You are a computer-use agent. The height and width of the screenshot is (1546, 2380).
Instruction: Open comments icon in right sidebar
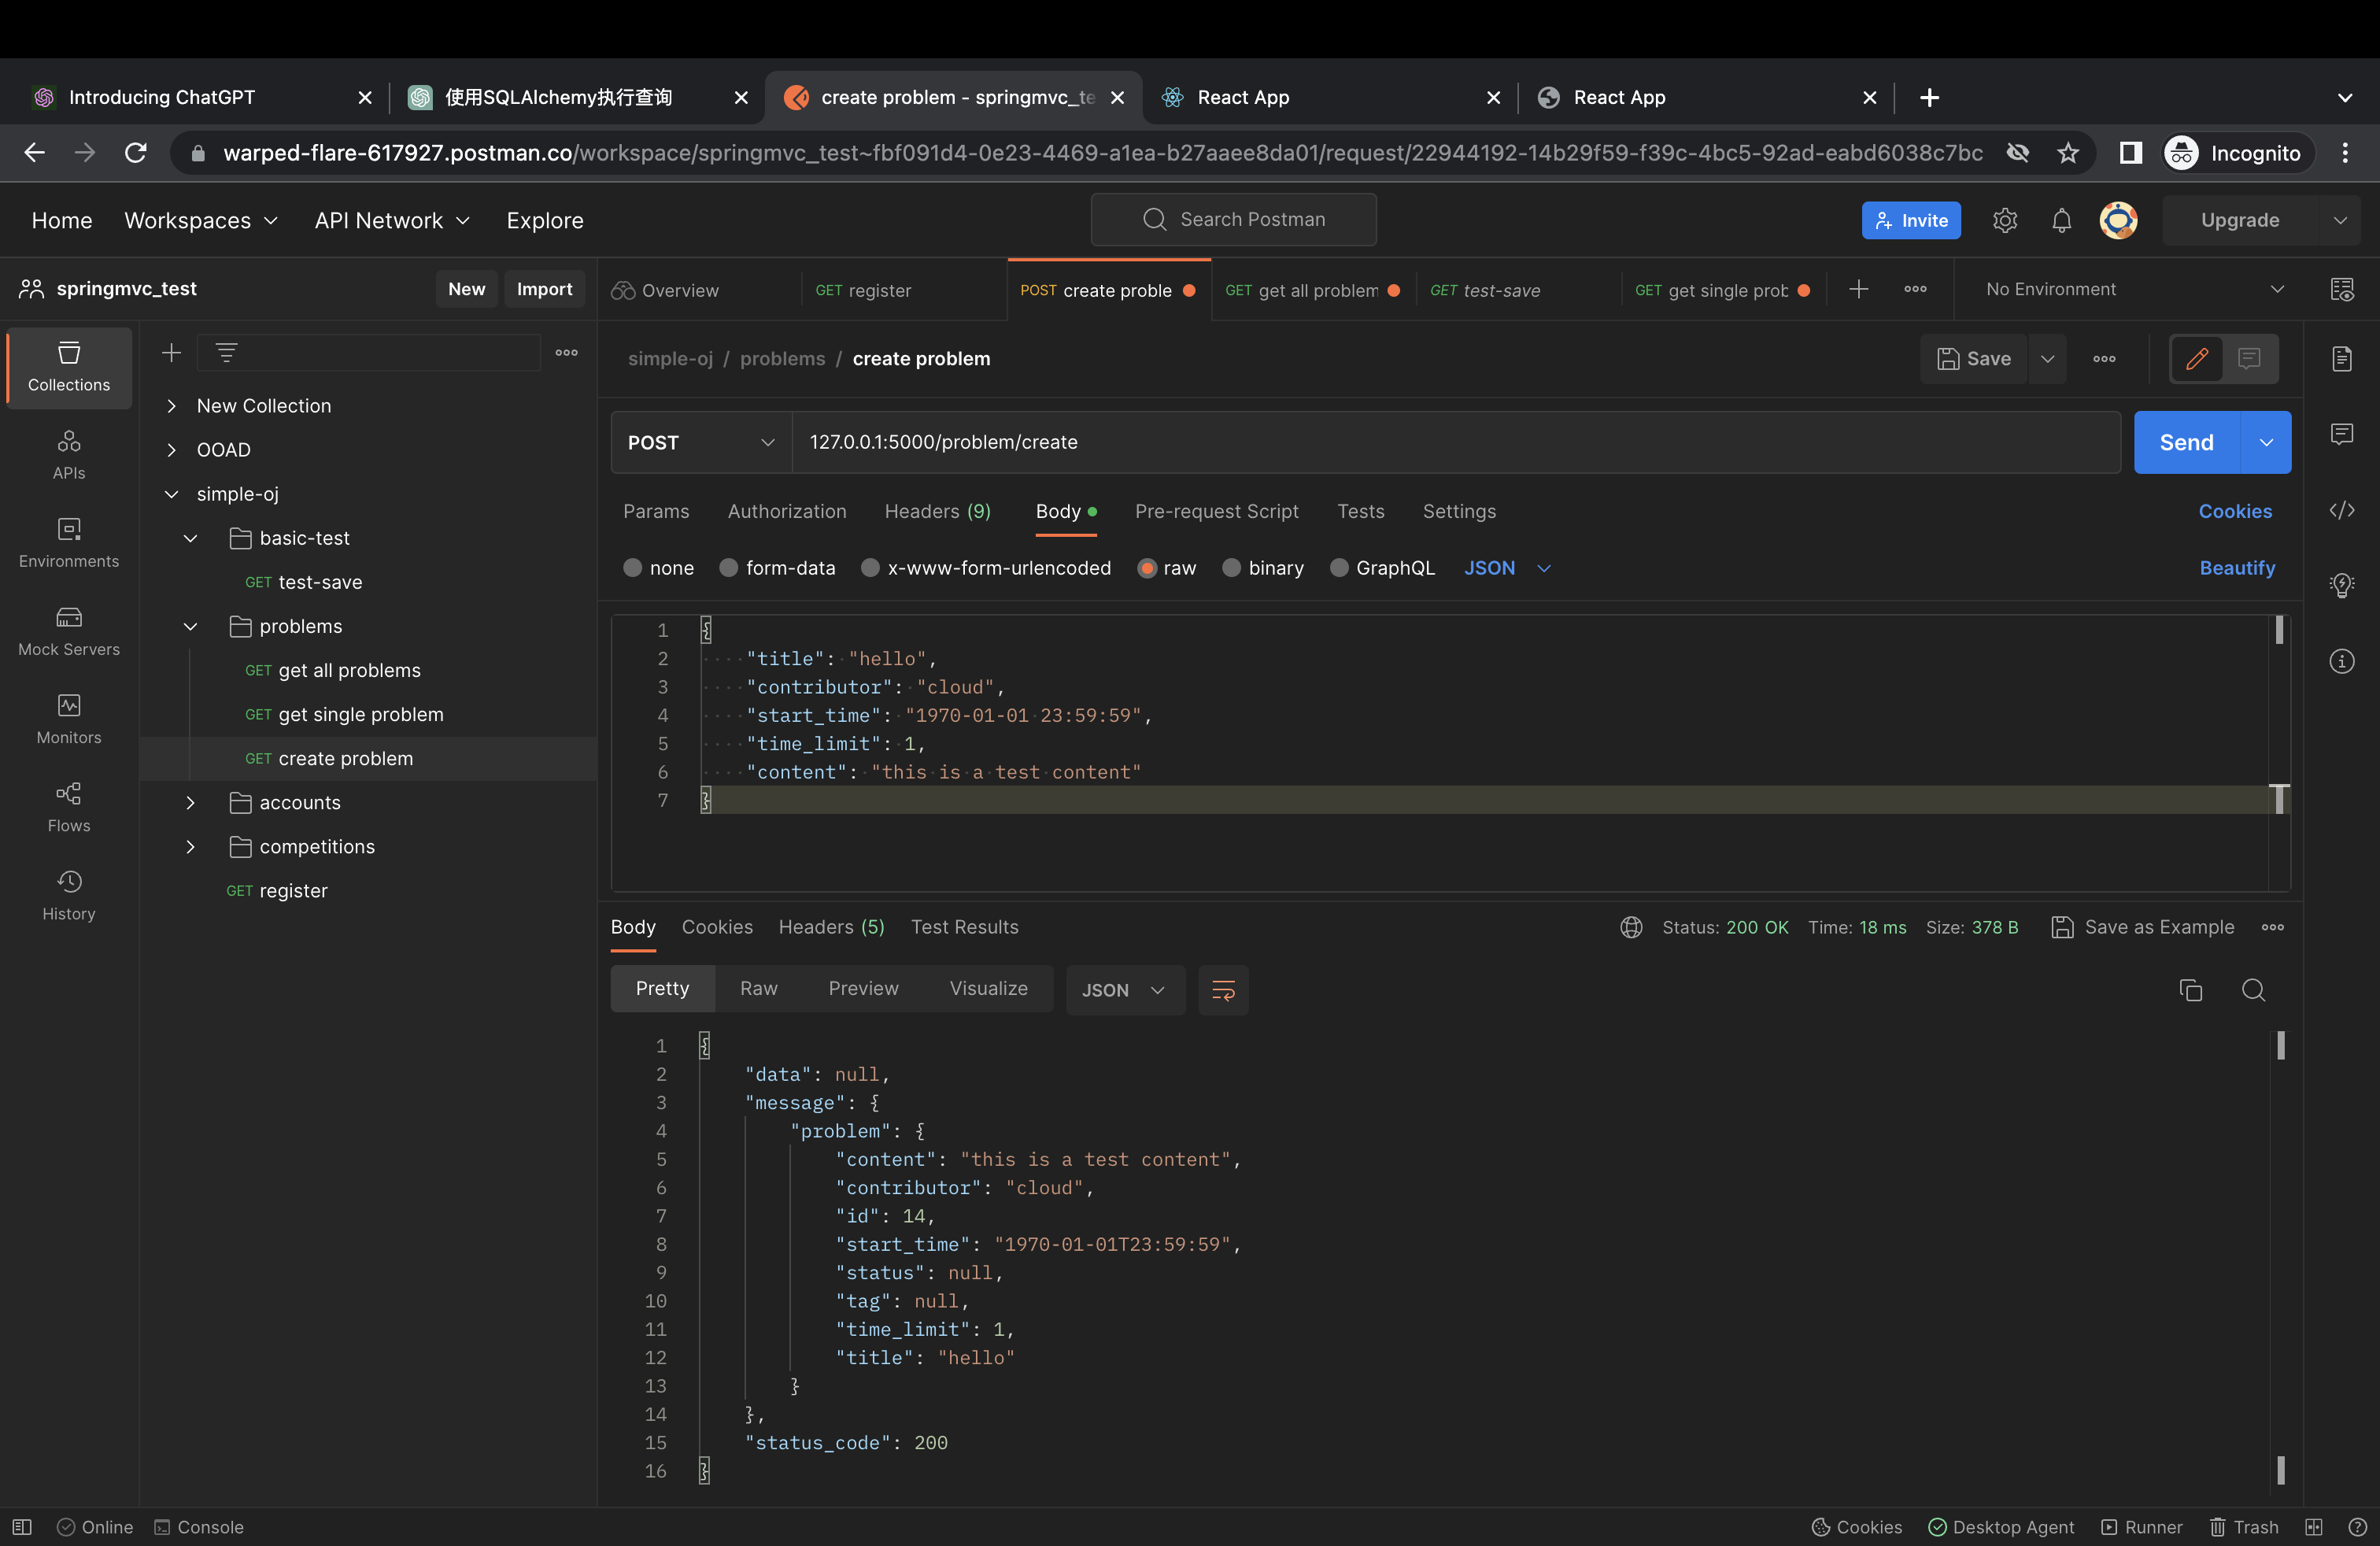pos(2342,434)
